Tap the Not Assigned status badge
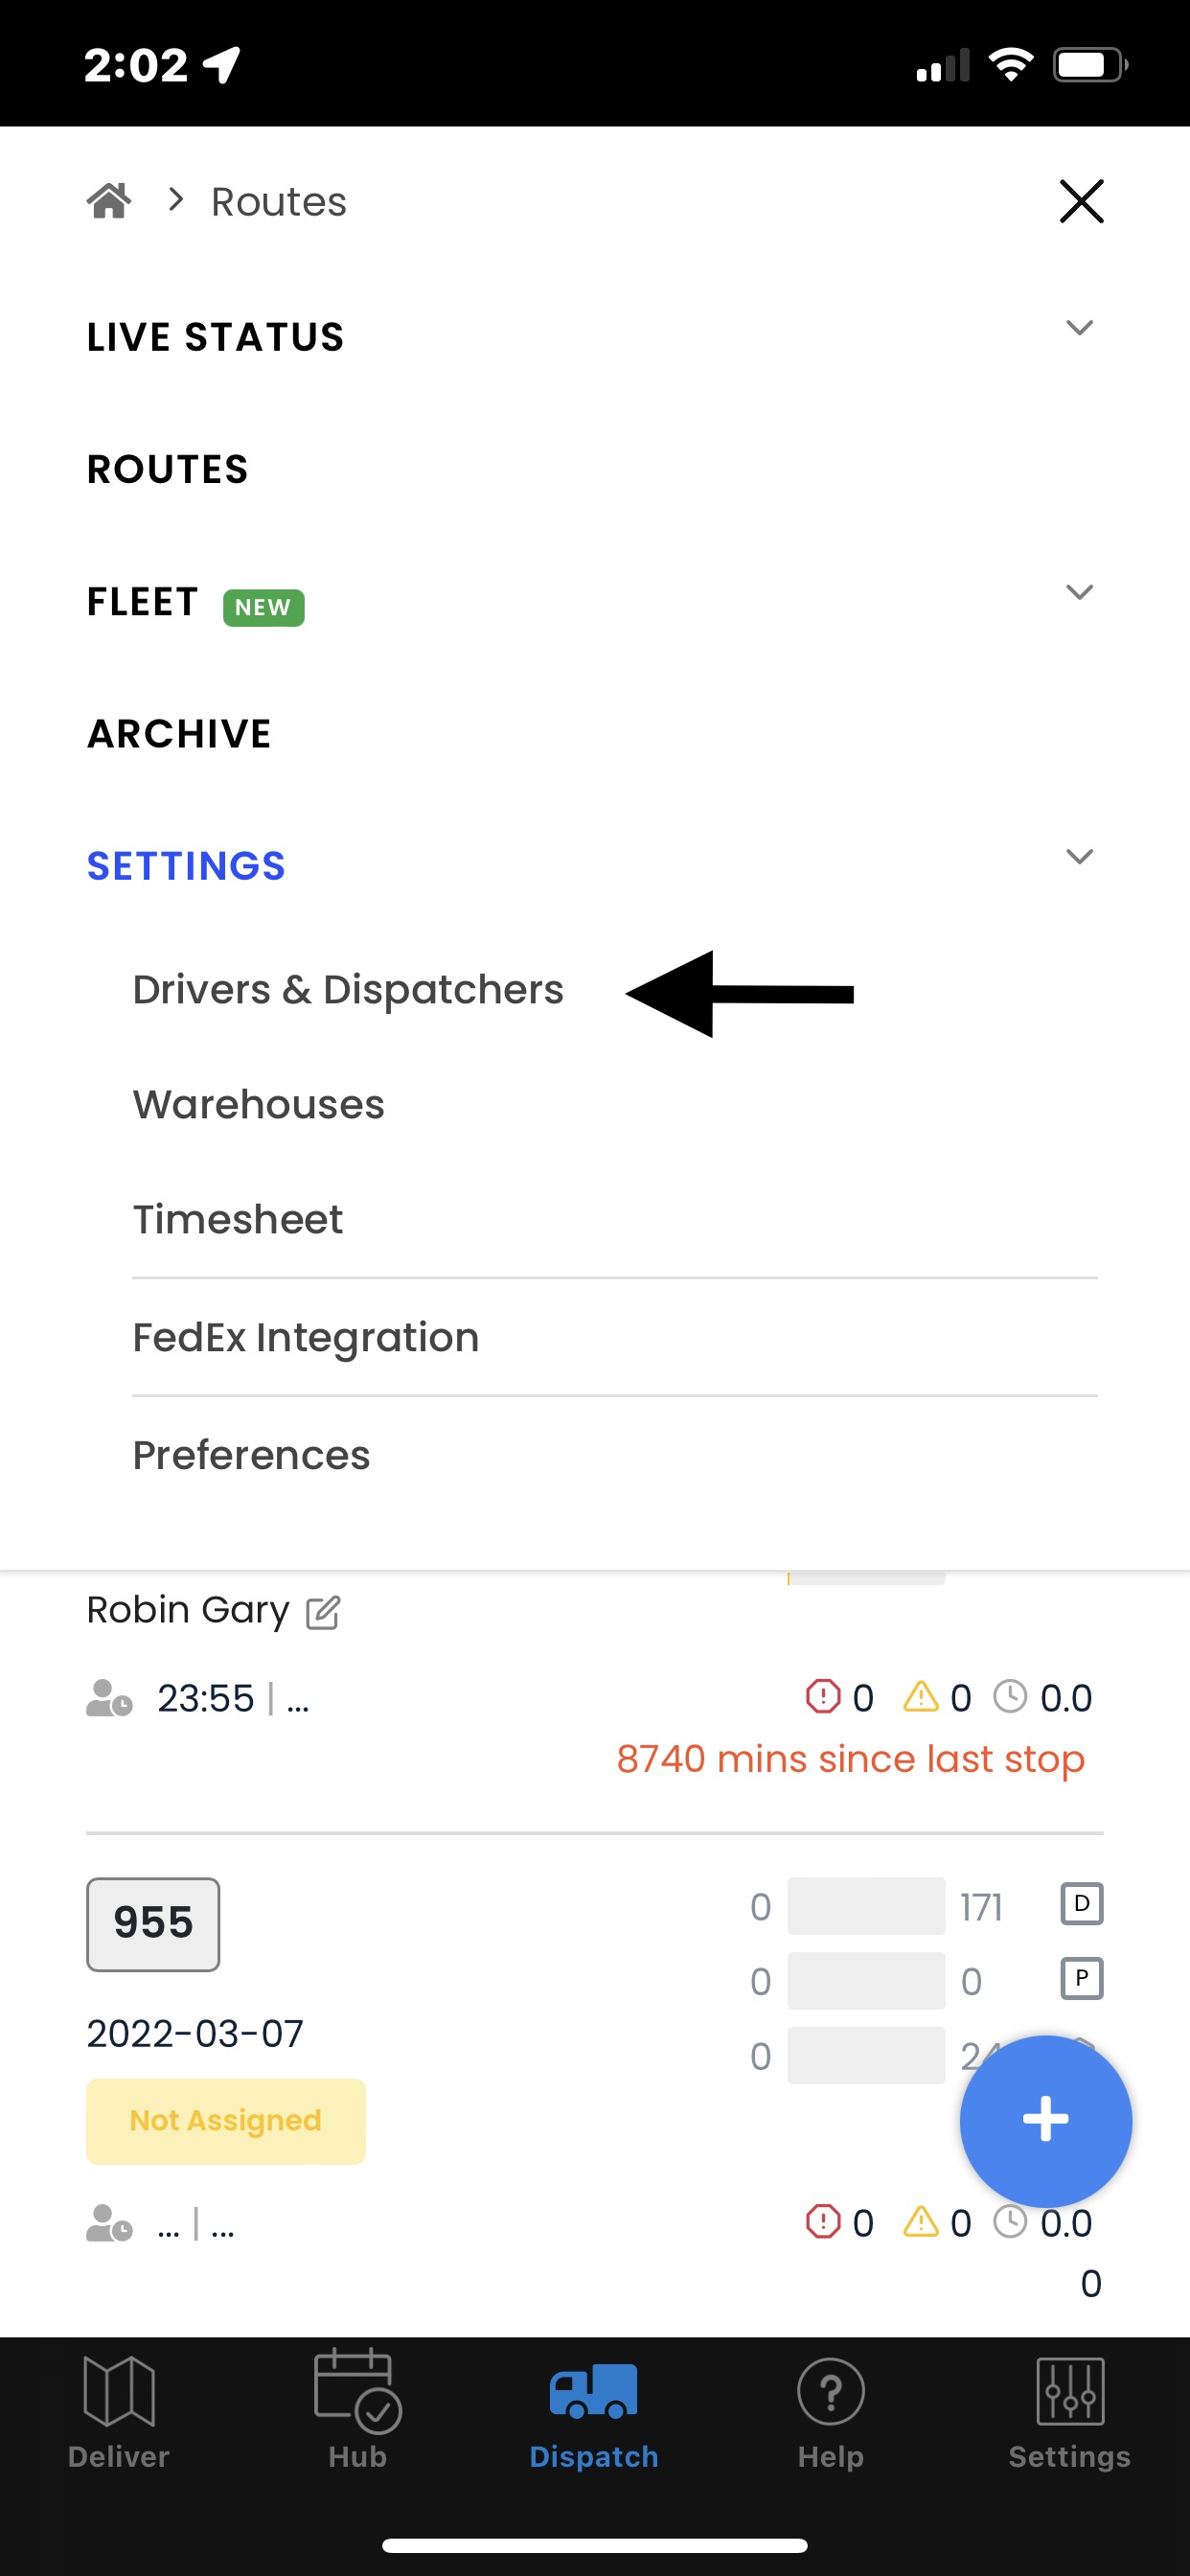The height and width of the screenshot is (2576, 1190). tap(226, 2121)
